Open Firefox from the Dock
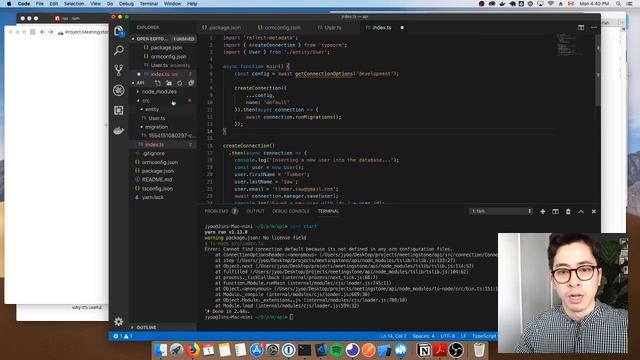 tap(192, 350)
